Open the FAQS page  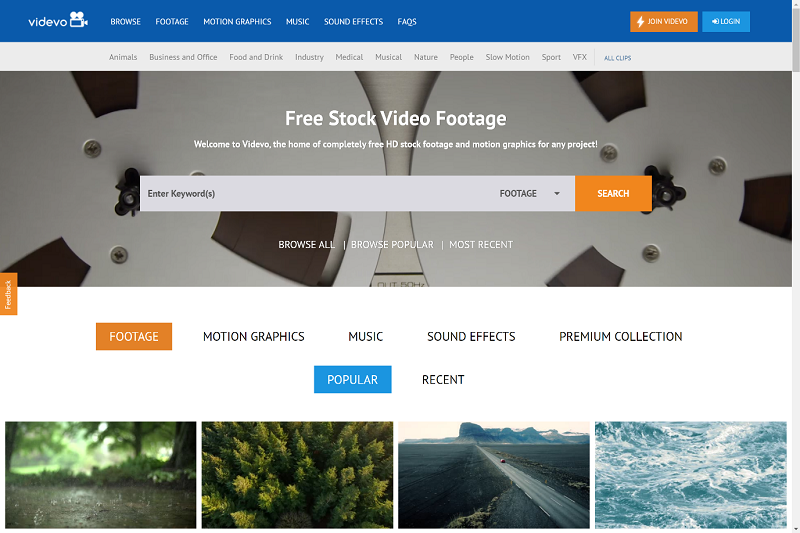coord(407,21)
